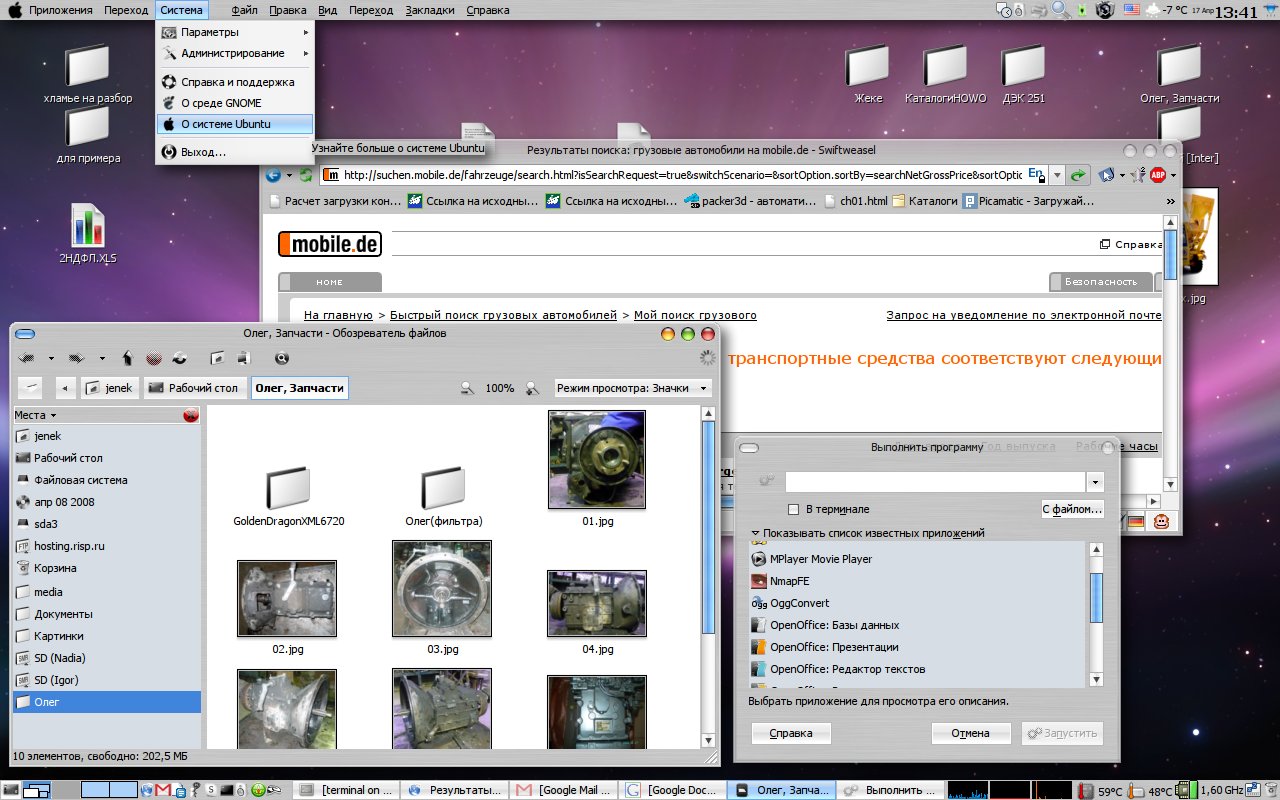Image resolution: width=1280 pixels, height=800 pixels.
Task: Click the Adblock Plus ABP icon in the browser
Action: tap(1158, 175)
